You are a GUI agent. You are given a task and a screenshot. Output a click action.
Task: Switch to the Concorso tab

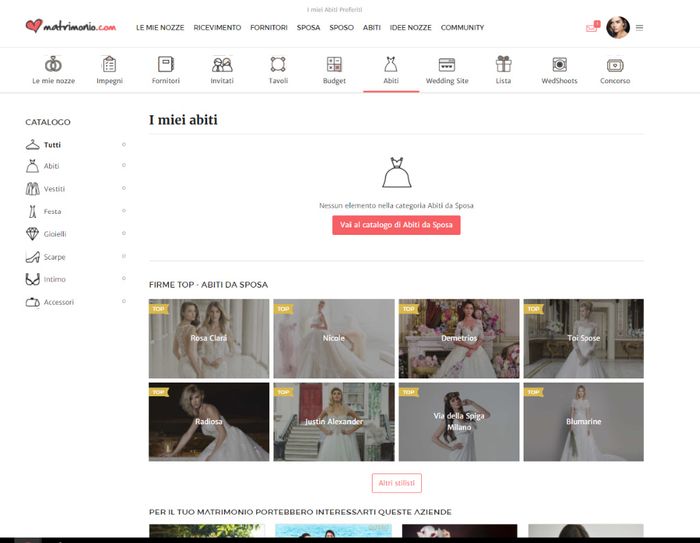615,70
